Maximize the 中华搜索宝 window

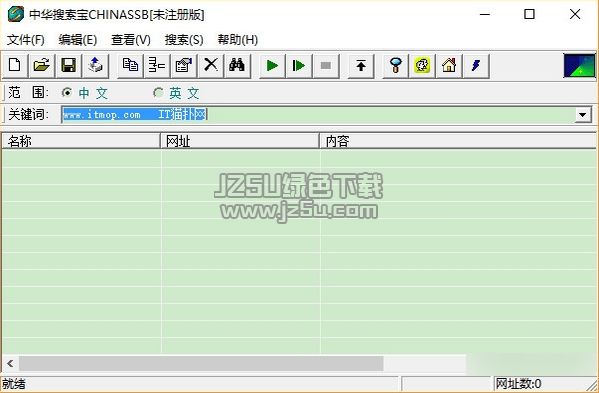(529, 15)
